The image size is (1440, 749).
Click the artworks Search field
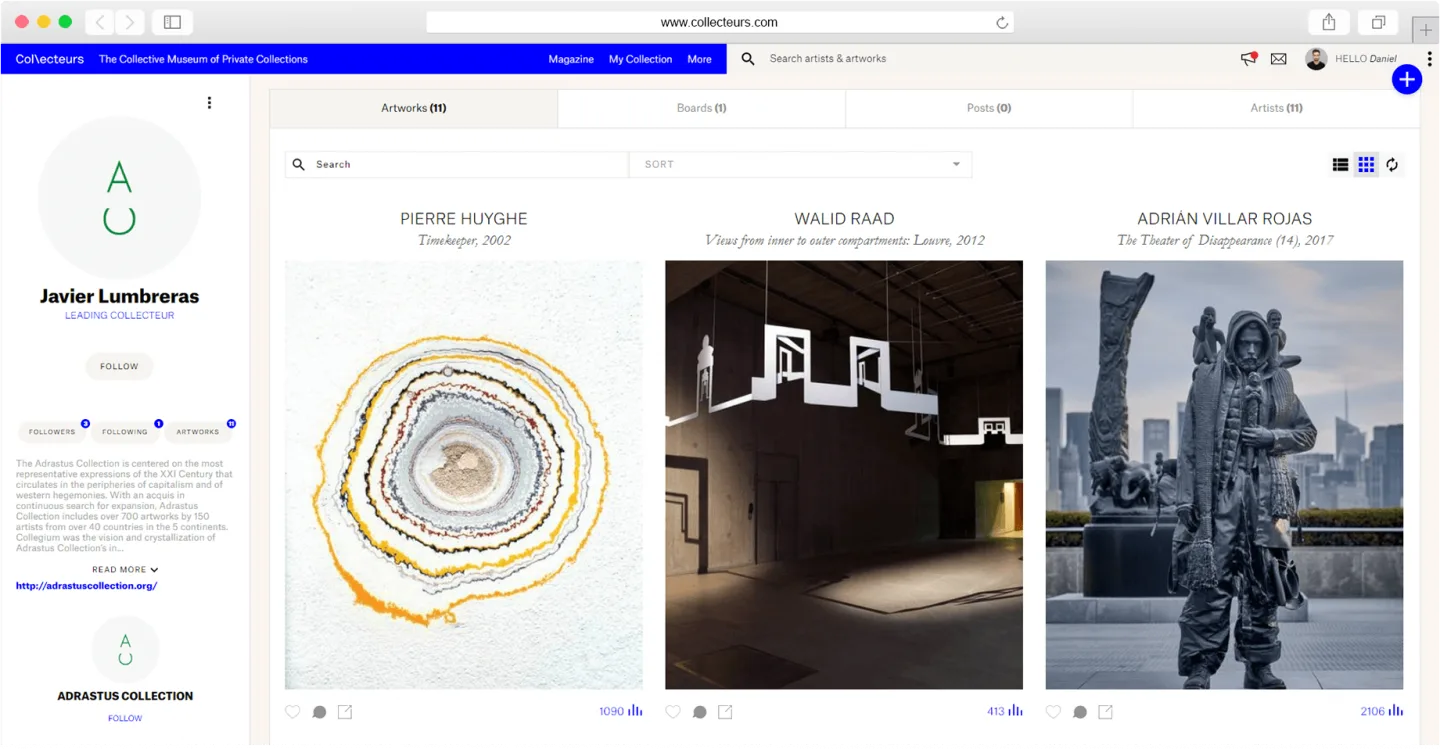coord(457,164)
